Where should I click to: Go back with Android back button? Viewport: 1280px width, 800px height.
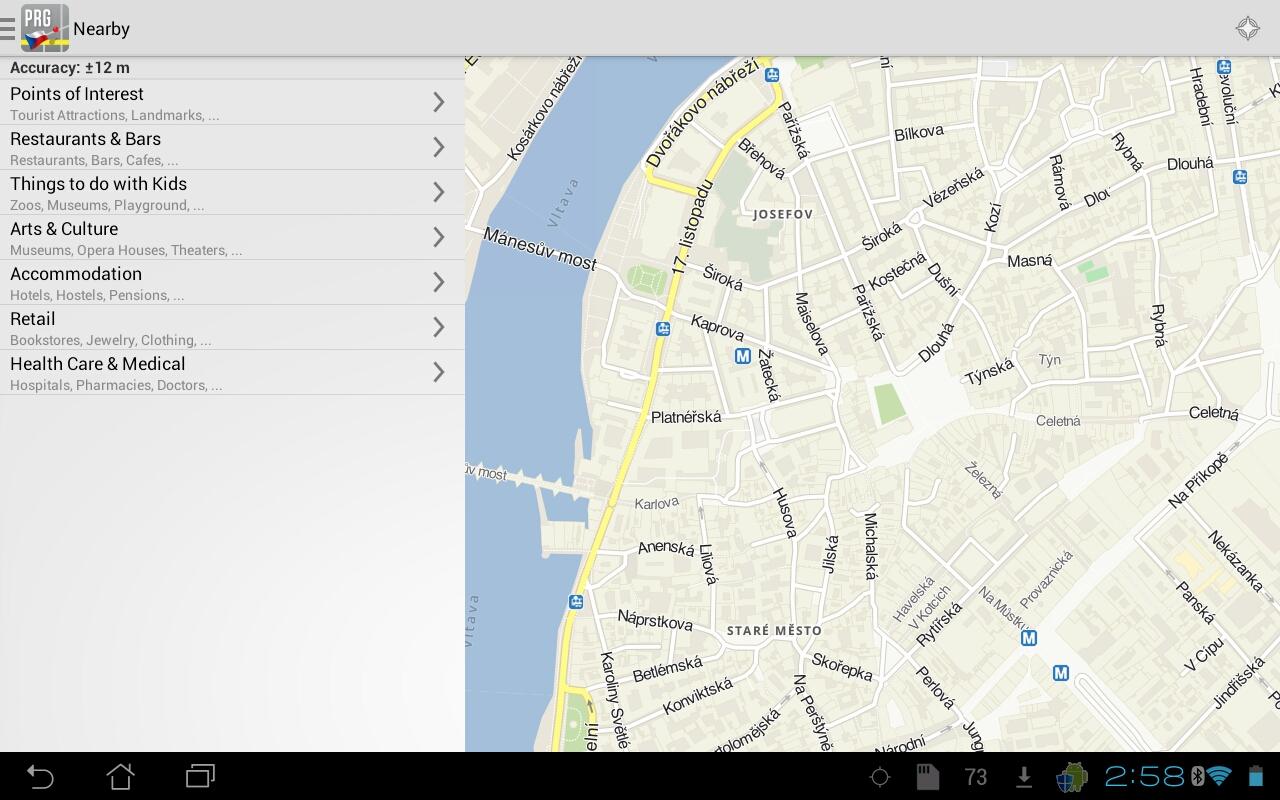click(40, 776)
